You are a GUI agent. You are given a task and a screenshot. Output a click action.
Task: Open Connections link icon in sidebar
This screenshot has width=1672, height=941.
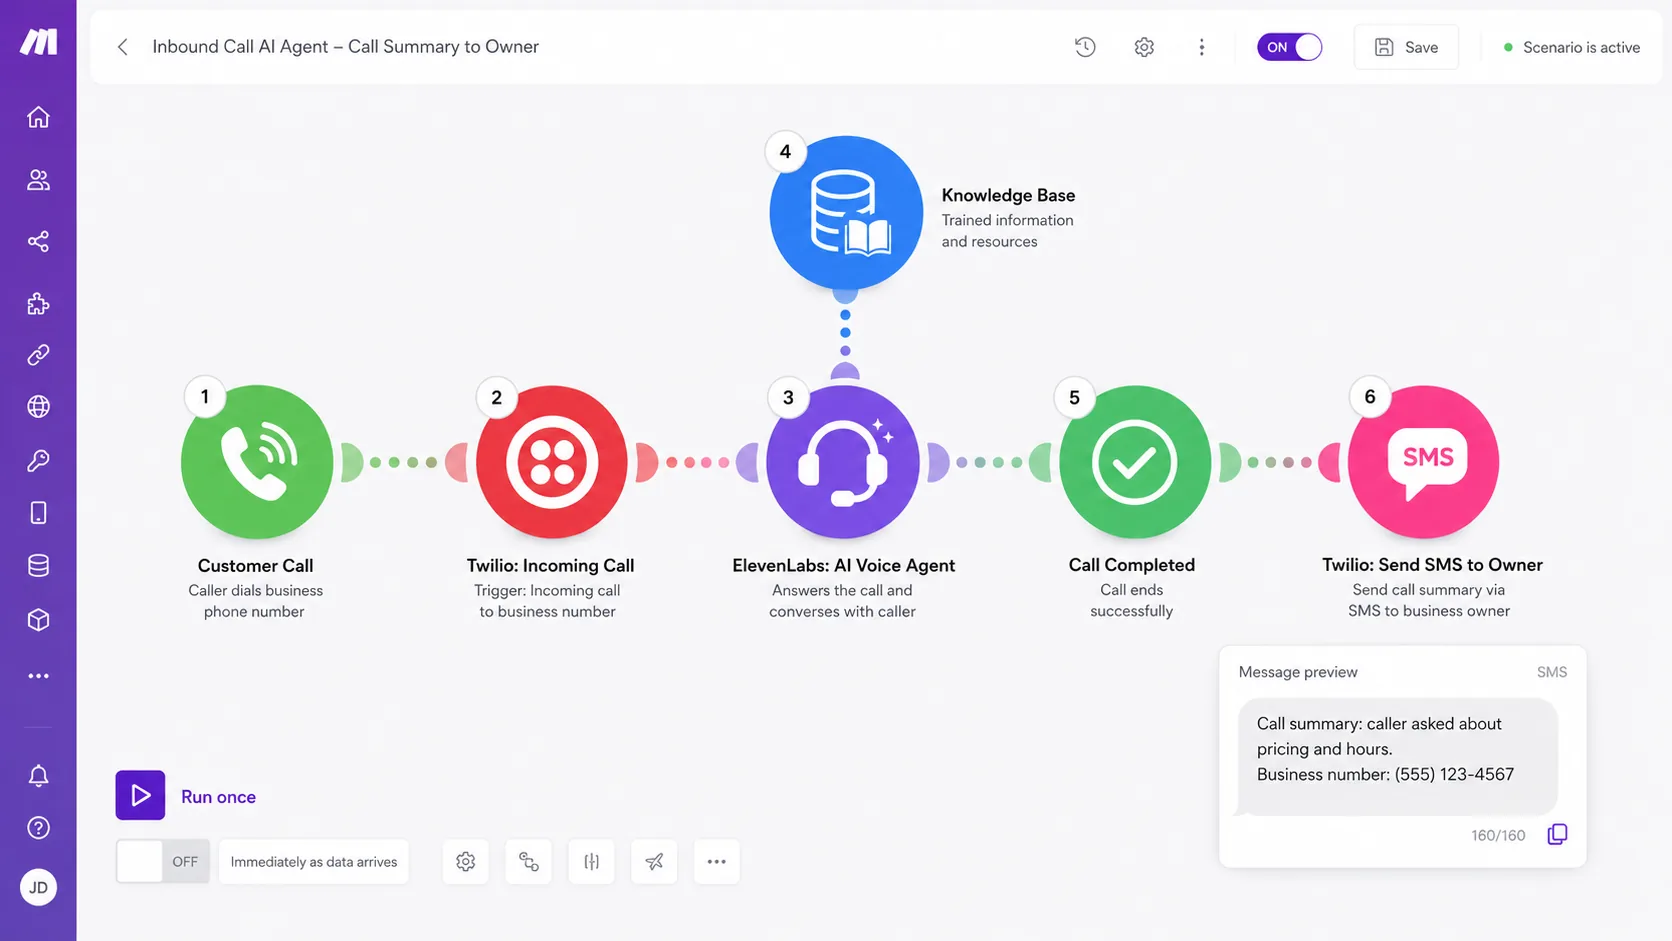tap(38, 355)
